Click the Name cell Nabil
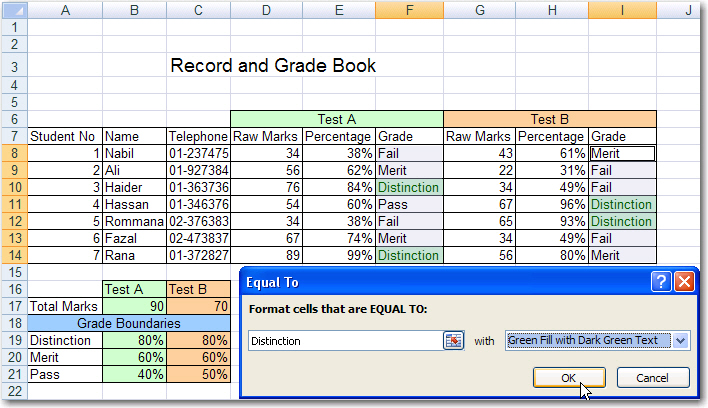The width and height of the screenshot is (708, 408). [x=135, y=153]
